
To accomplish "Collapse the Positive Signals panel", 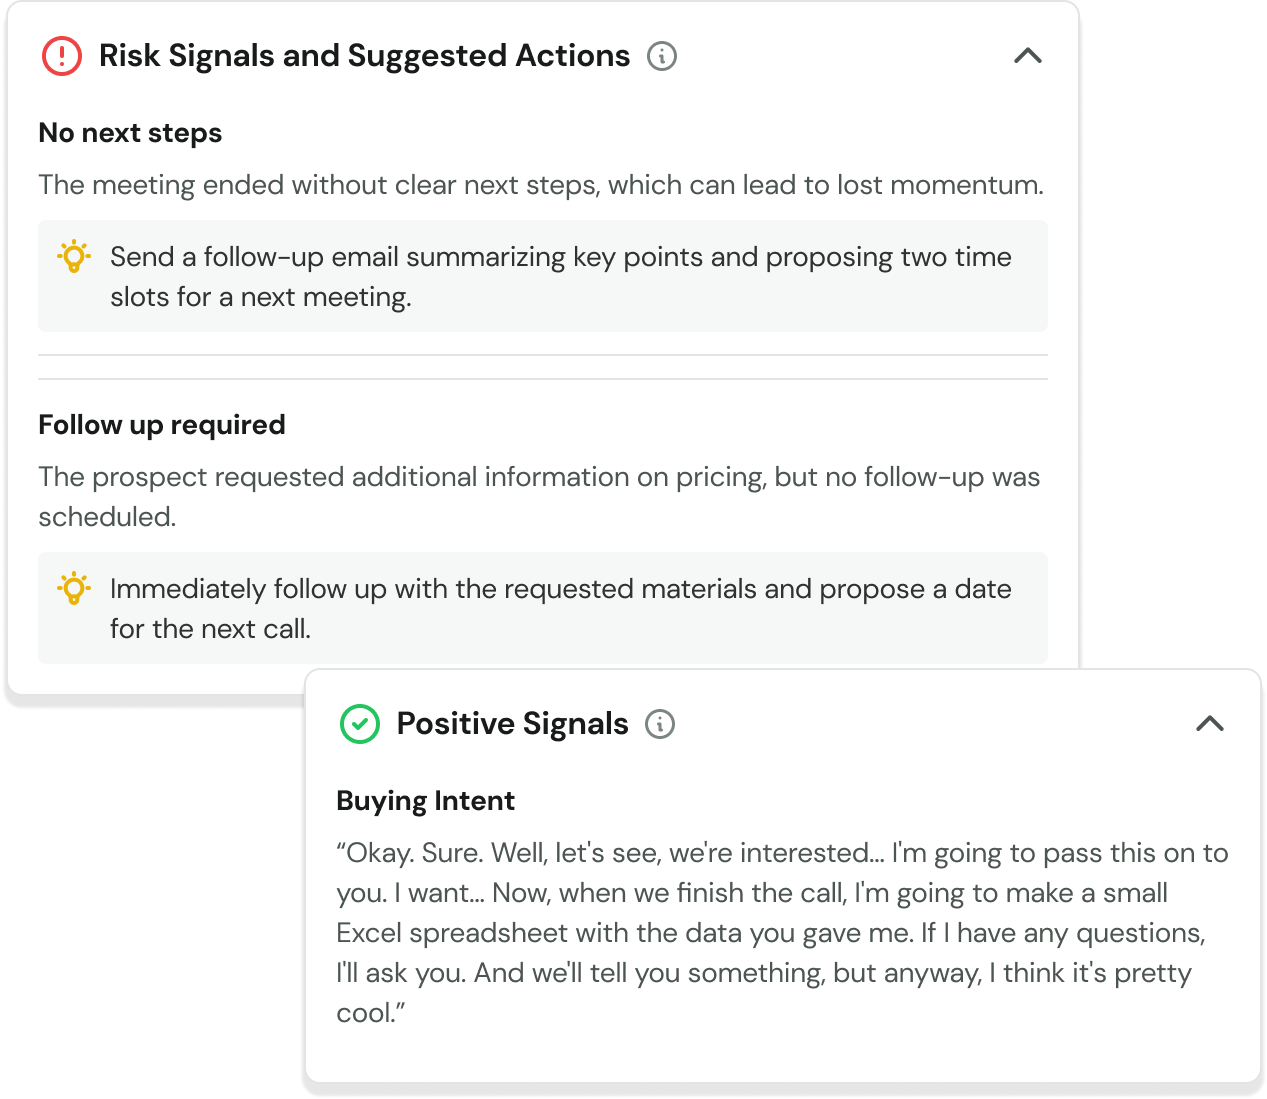I will pos(1210,724).
